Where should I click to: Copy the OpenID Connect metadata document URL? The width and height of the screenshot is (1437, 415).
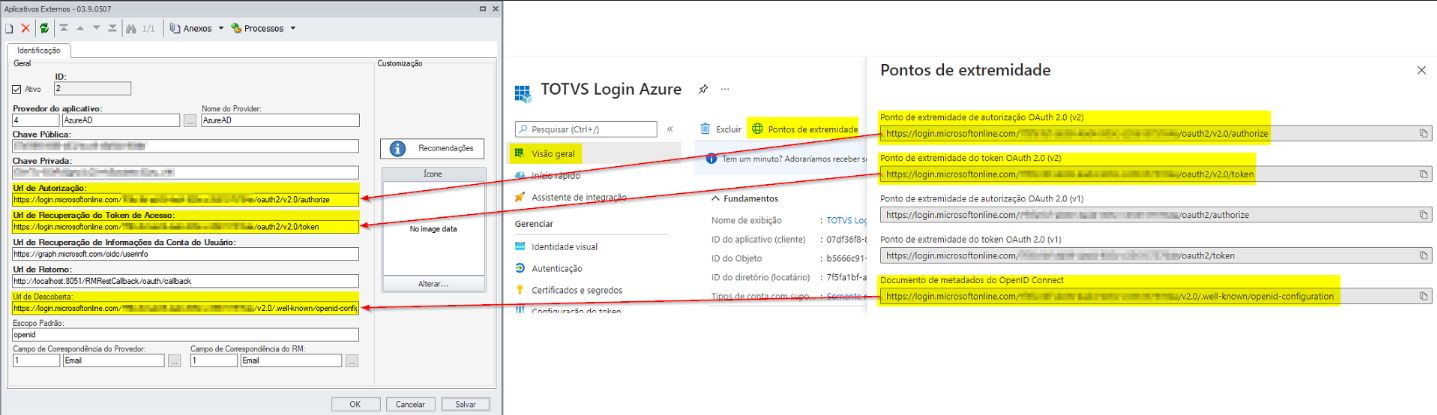1423,297
